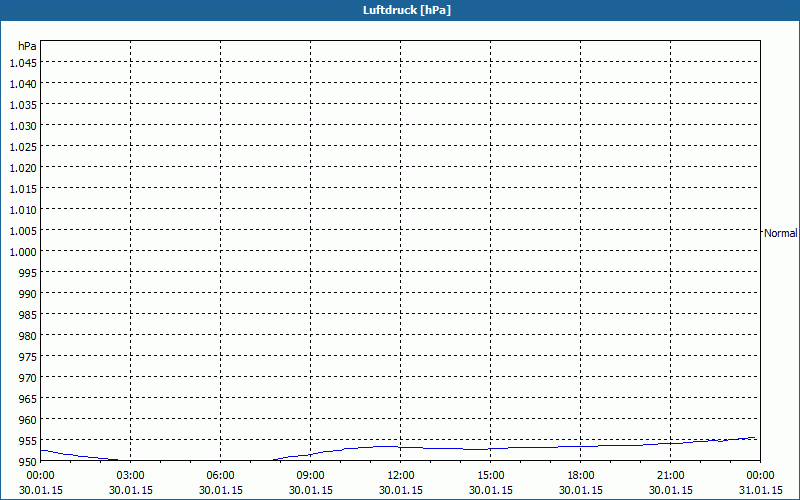Select the 1.020 y-axis value
This screenshot has height=500, width=800.
point(23,168)
